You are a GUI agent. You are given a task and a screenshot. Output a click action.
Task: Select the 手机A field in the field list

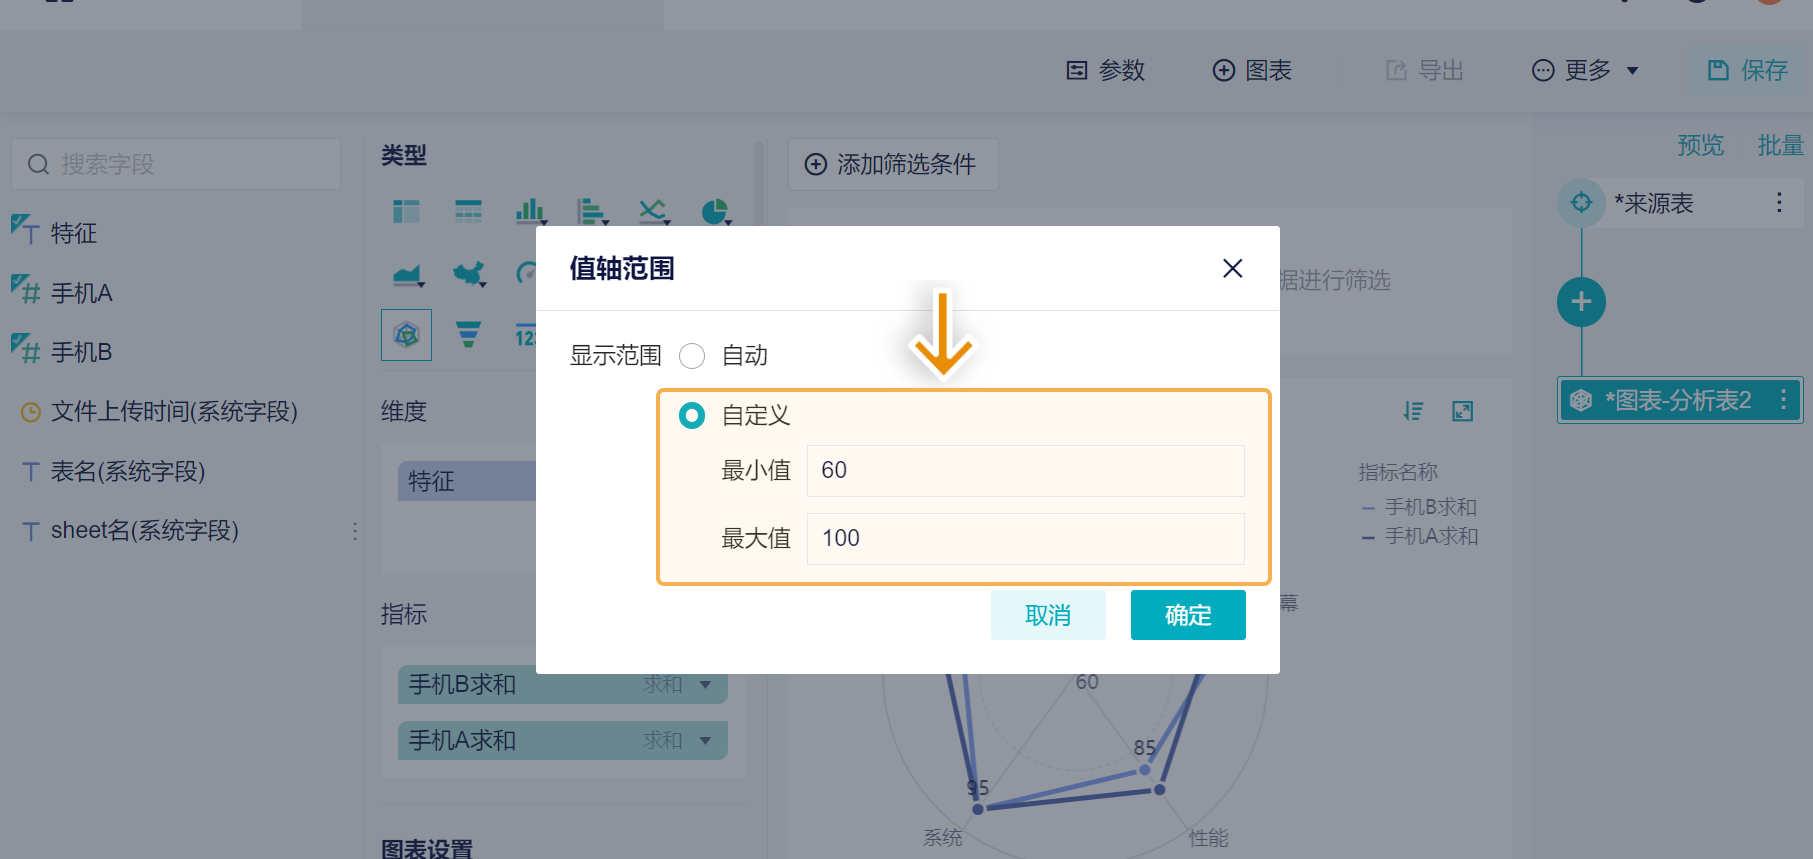point(82,293)
